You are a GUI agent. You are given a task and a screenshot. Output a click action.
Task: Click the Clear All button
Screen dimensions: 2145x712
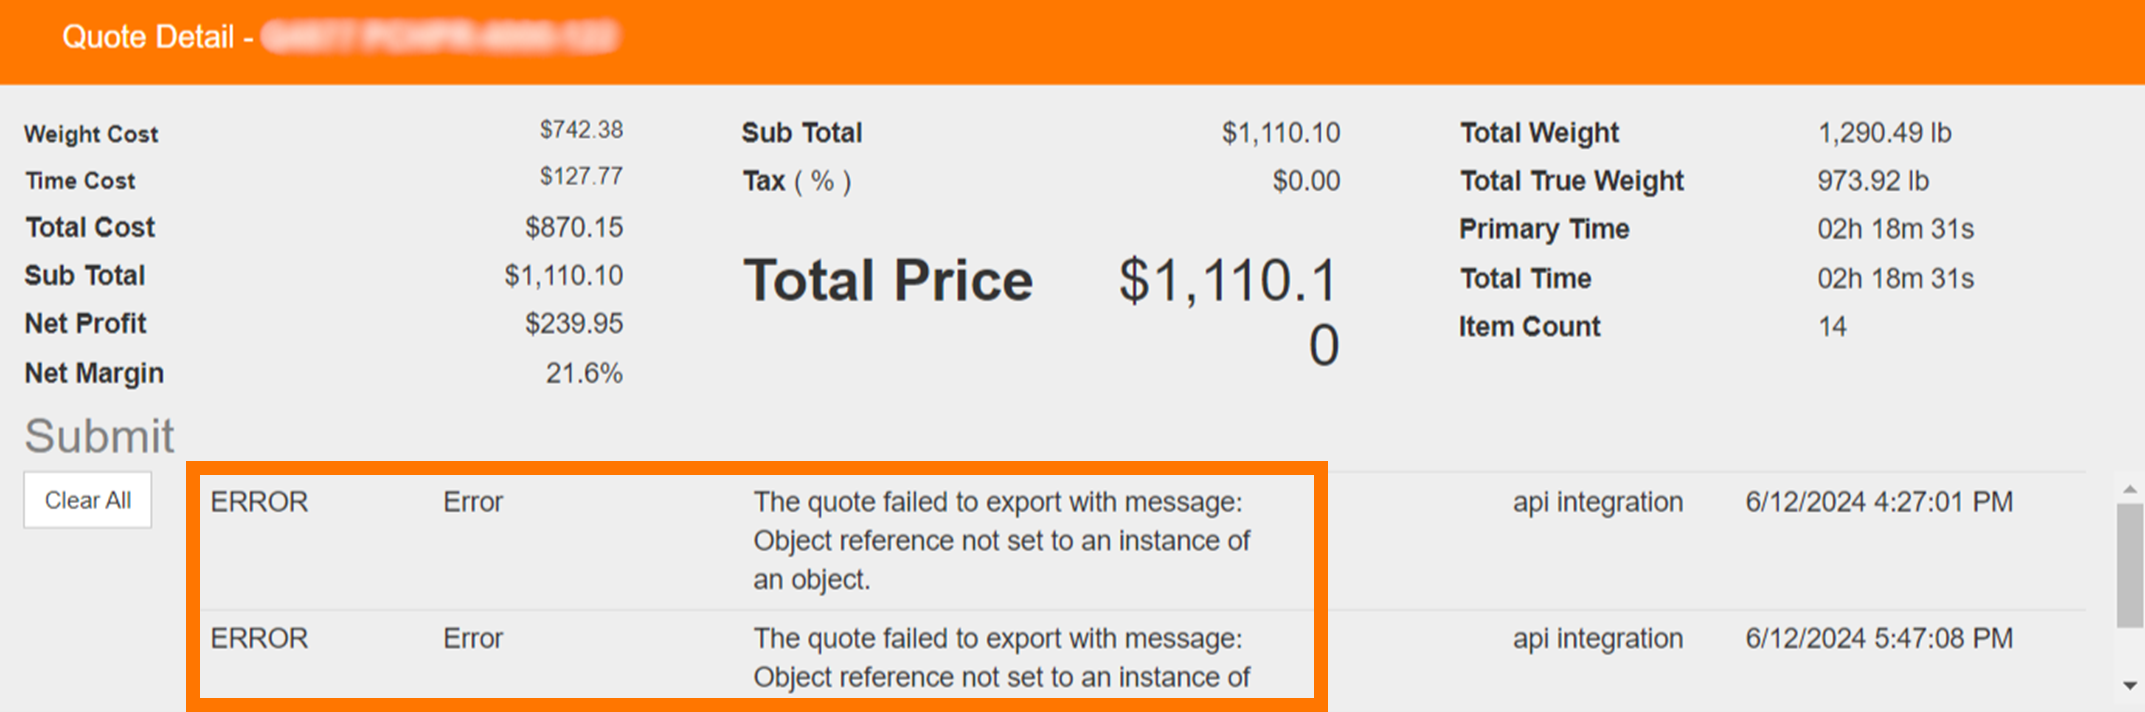88,500
